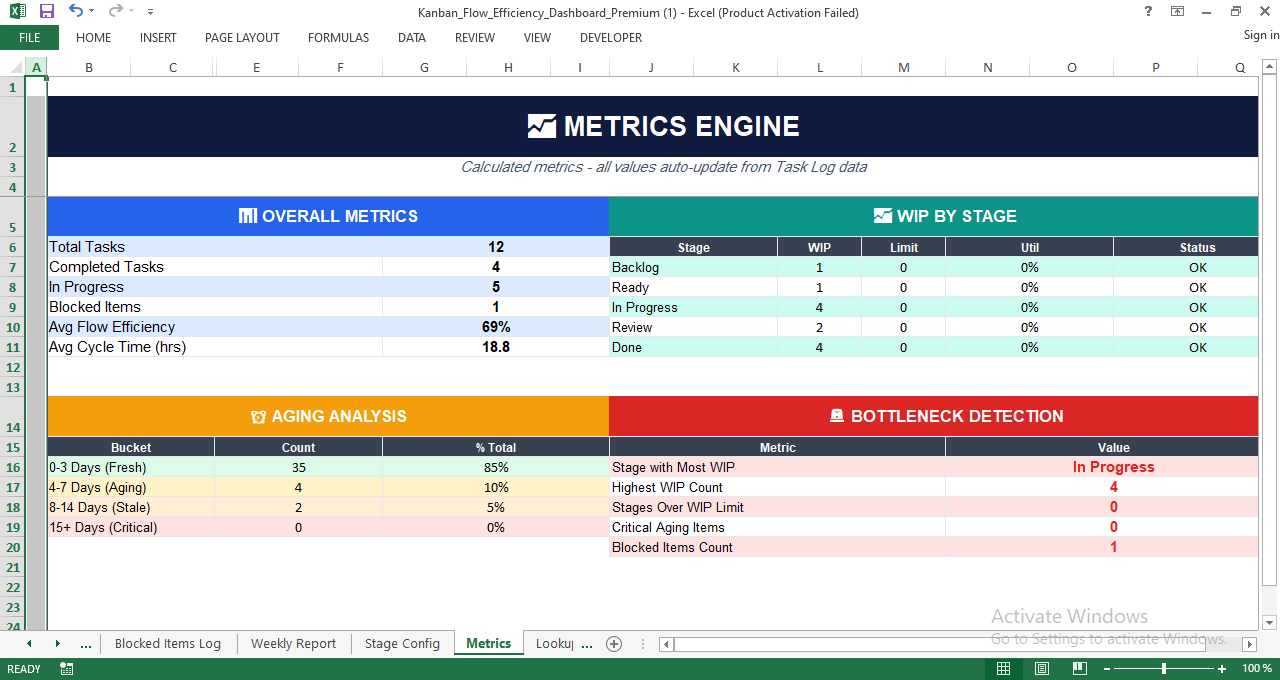Click the macro recording icon near READY
Viewport: 1280px width, 680px height.
[66, 668]
